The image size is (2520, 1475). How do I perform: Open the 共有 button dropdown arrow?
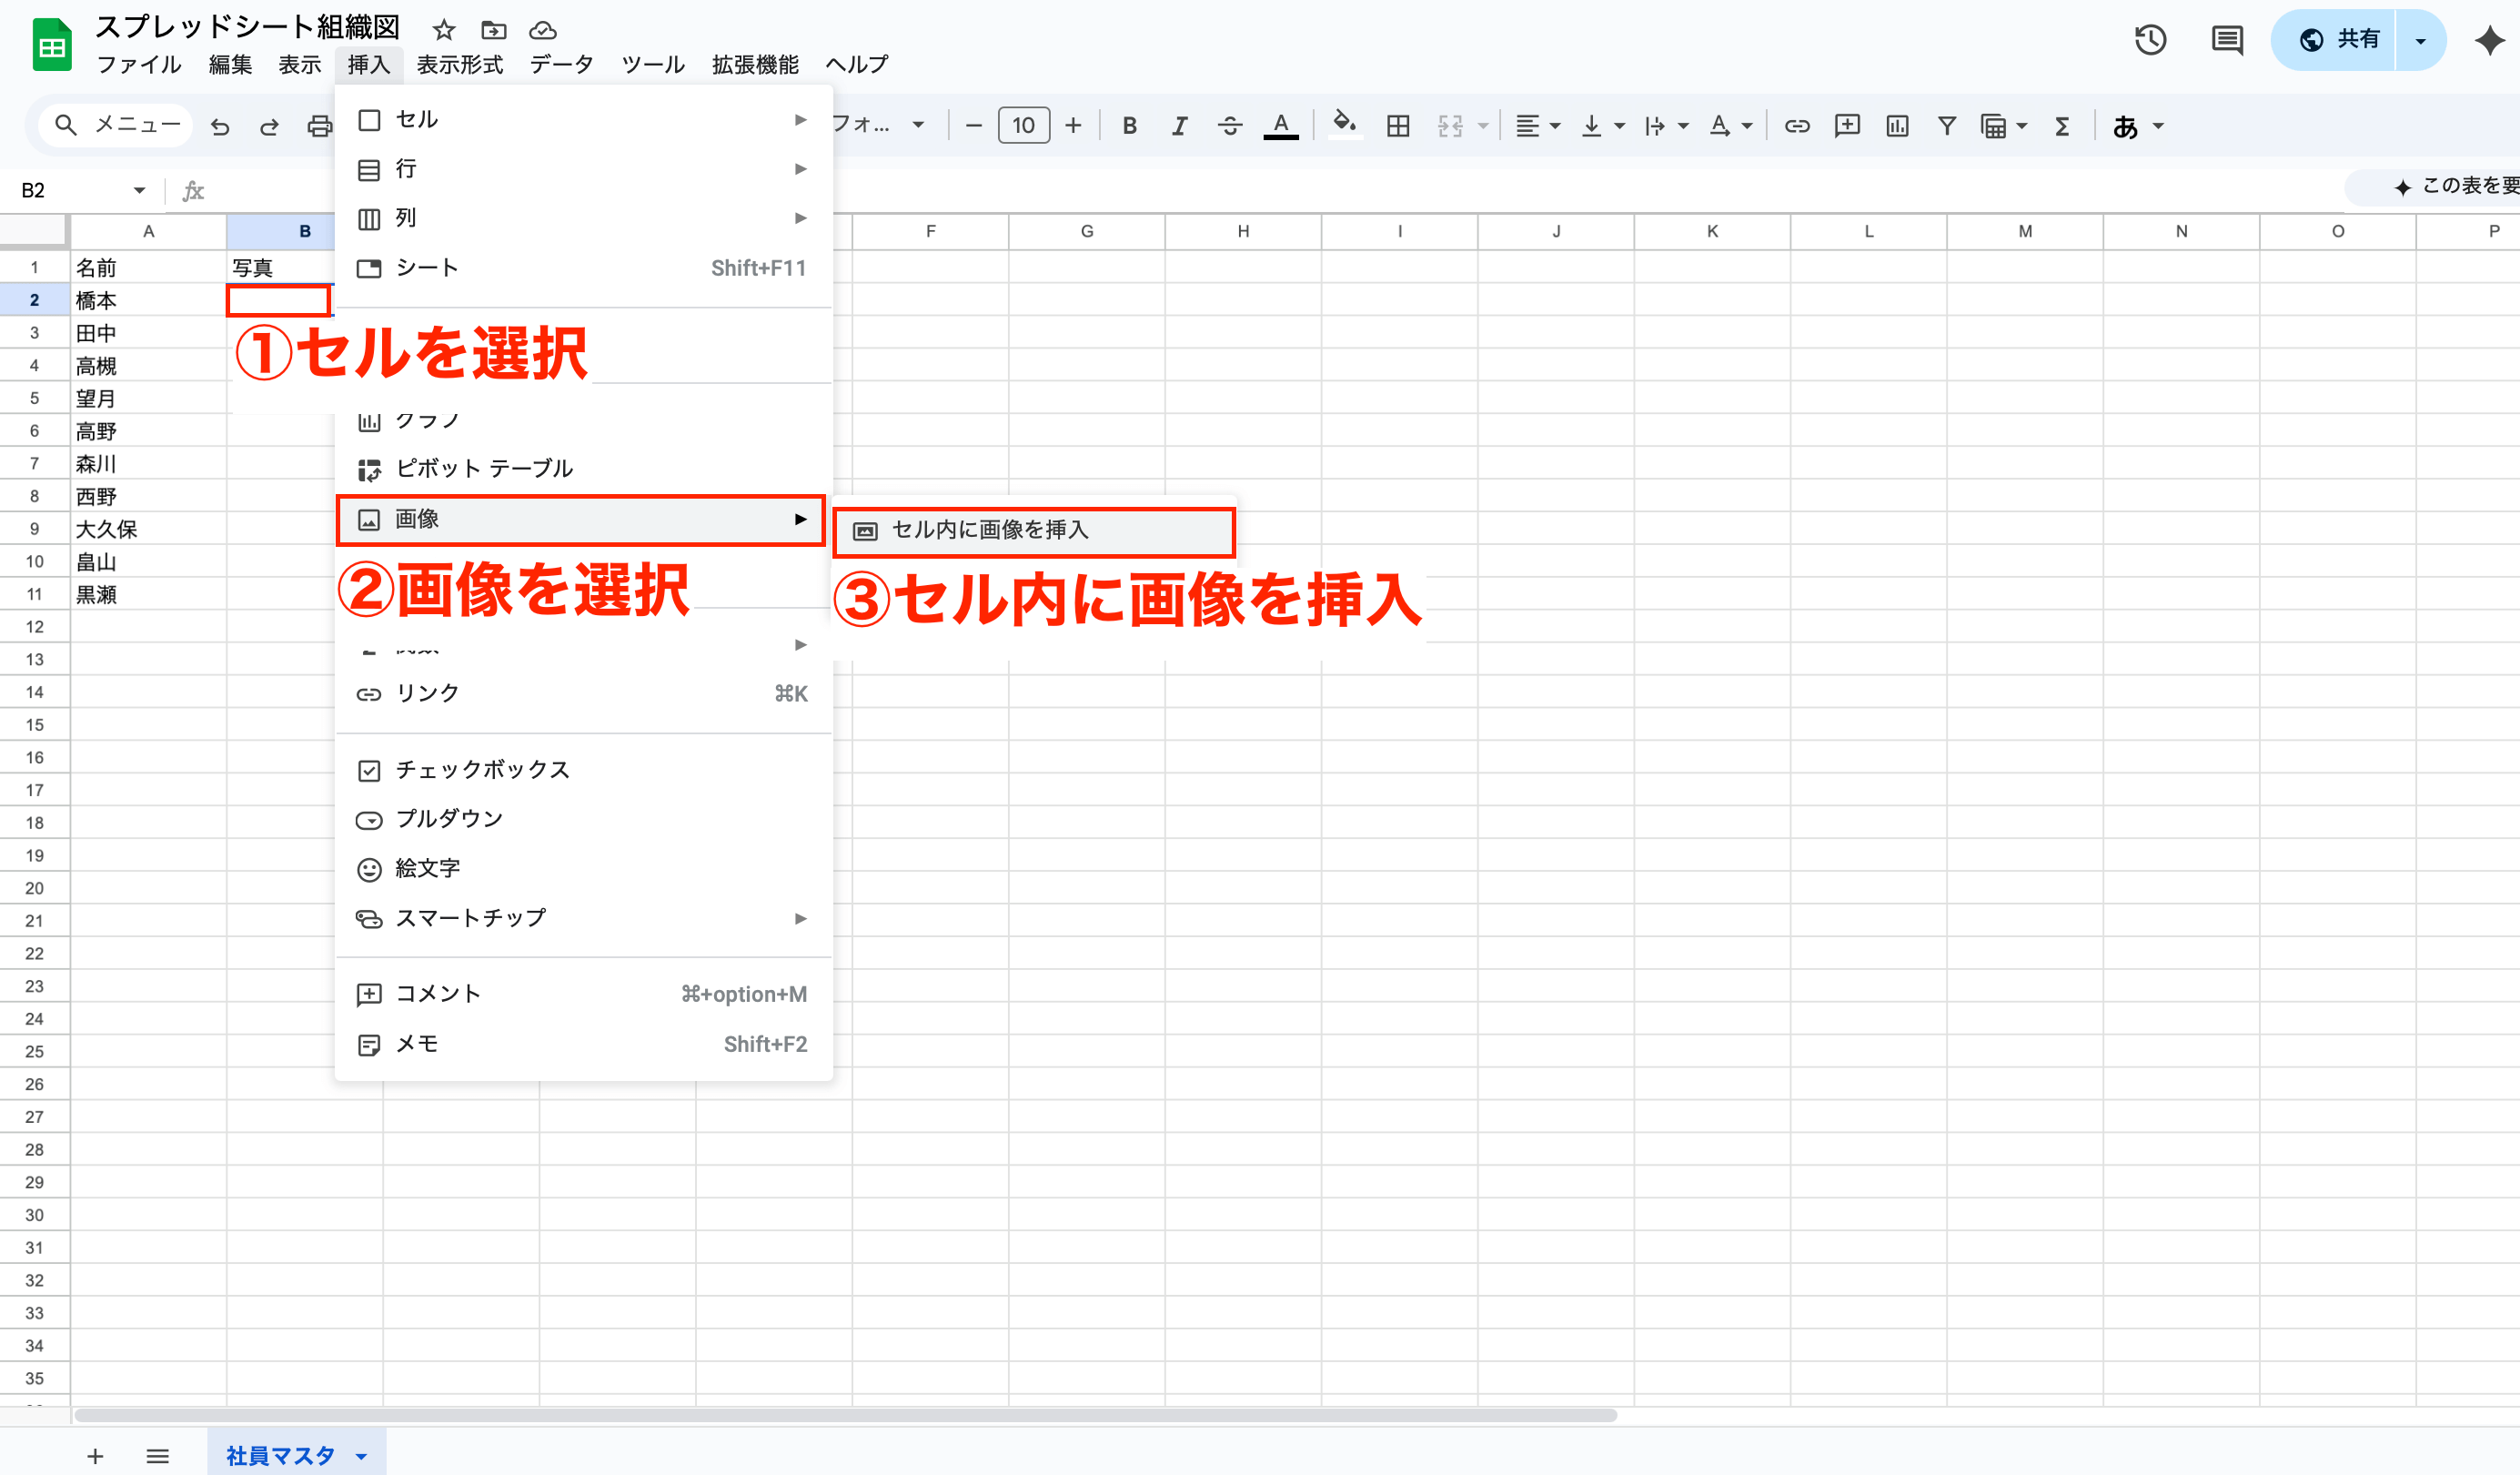pos(2421,40)
